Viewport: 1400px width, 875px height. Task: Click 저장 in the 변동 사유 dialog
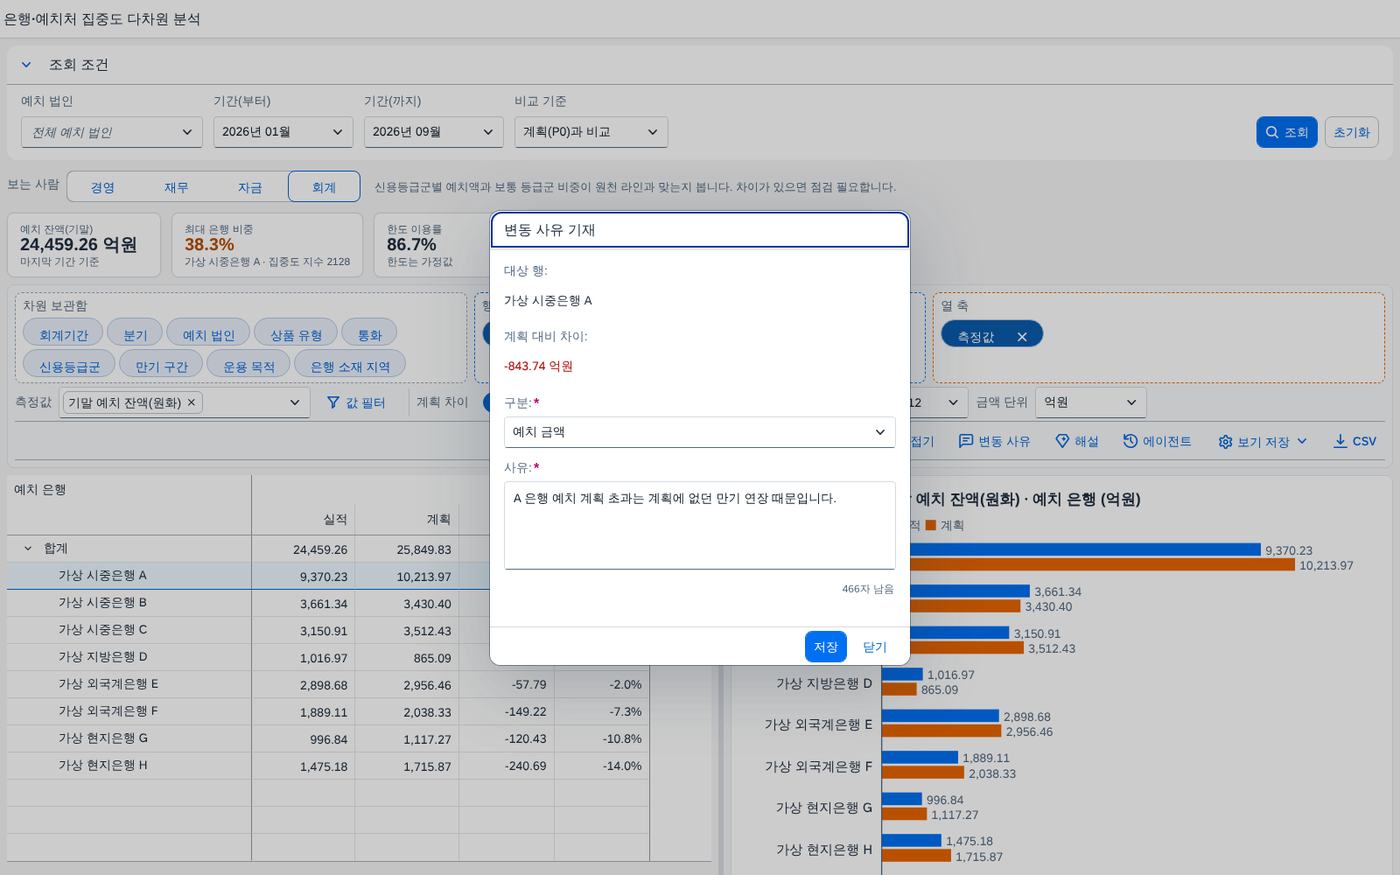point(826,647)
